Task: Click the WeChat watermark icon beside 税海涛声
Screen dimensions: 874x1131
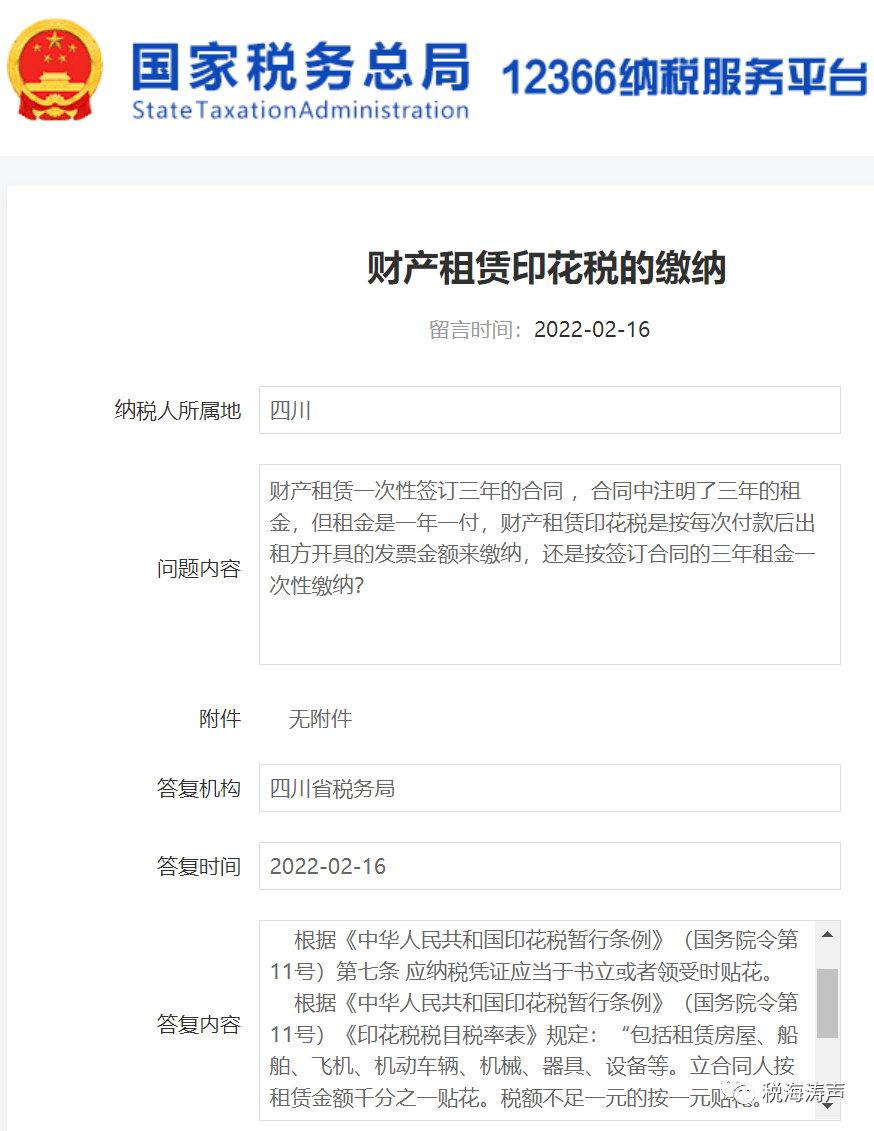Action: [x=743, y=1092]
